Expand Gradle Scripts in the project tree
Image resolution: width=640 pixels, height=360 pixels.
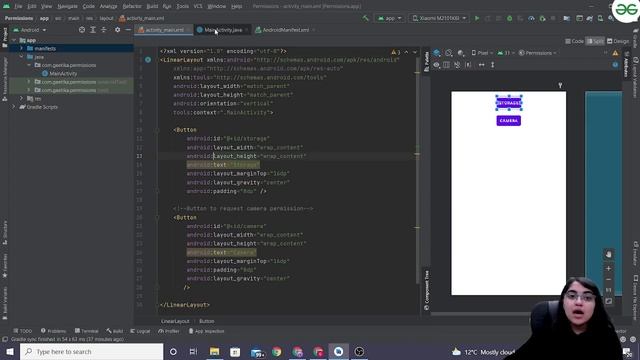point(13,107)
